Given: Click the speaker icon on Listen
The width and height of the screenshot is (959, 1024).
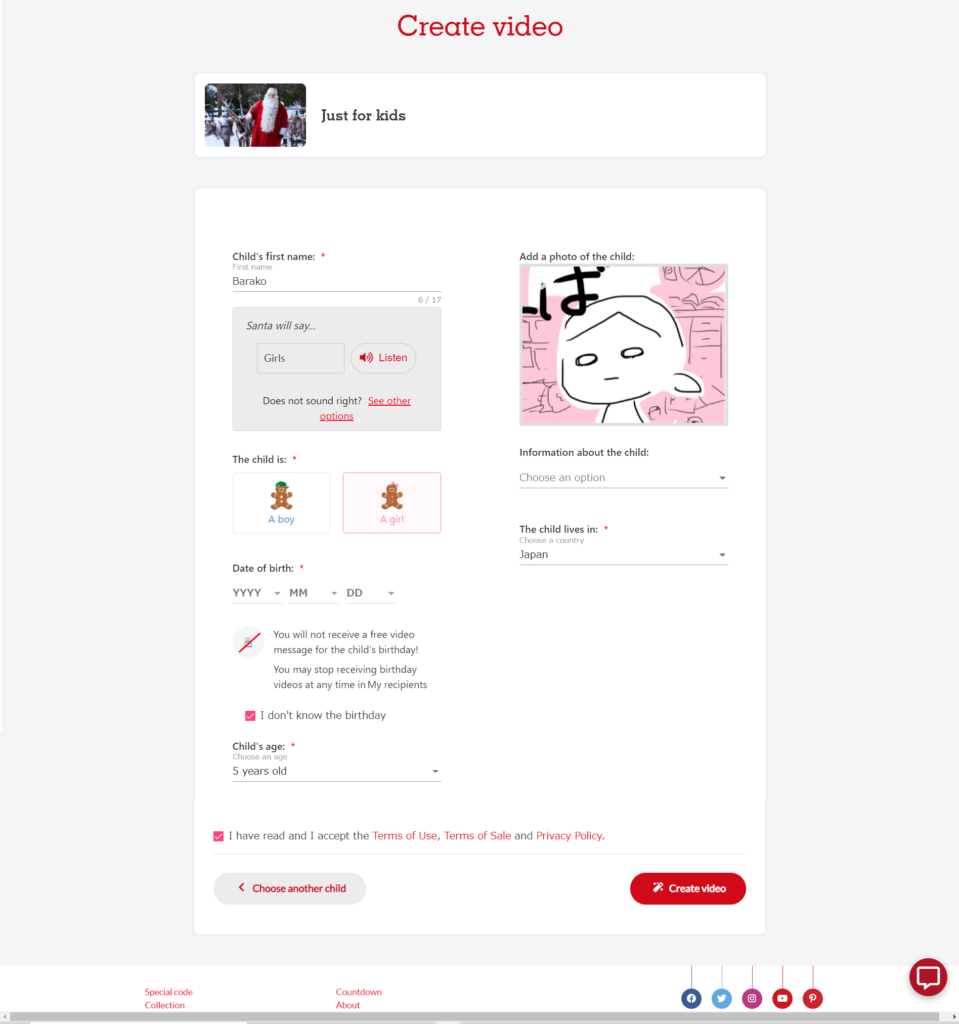Looking at the screenshot, I should (366, 358).
